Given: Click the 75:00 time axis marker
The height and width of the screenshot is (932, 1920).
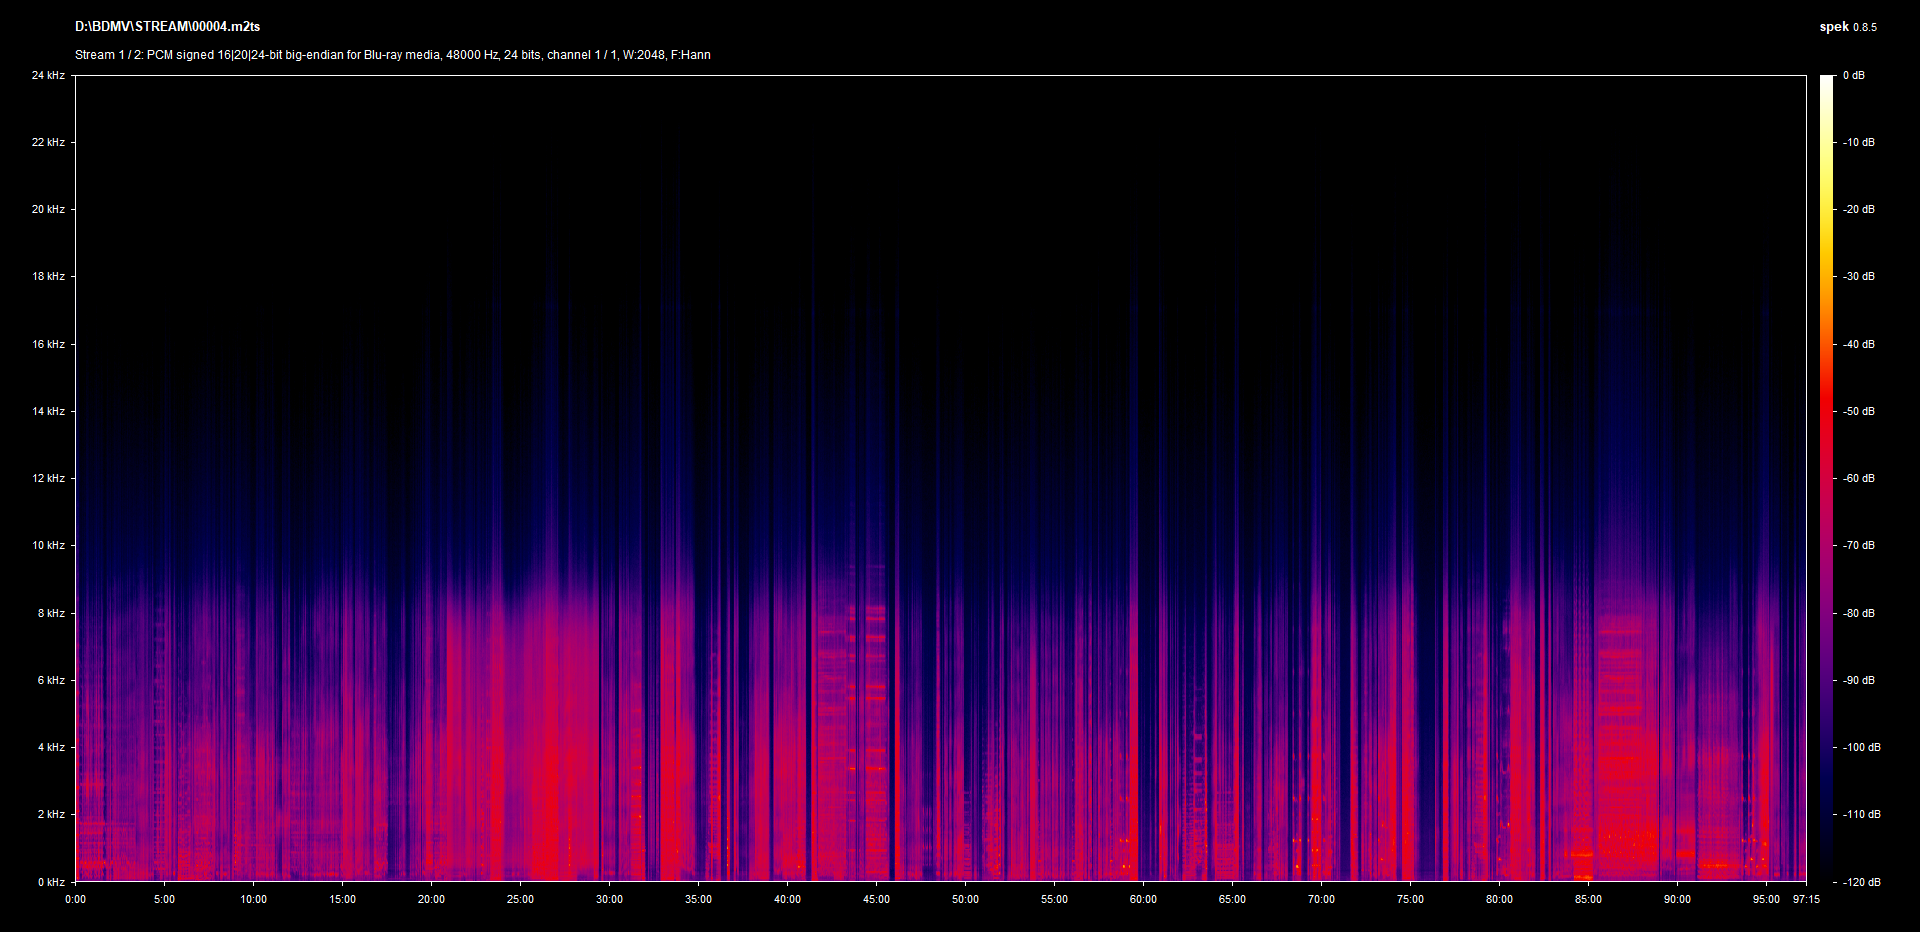Looking at the screenshot, I should point(1410,900).
